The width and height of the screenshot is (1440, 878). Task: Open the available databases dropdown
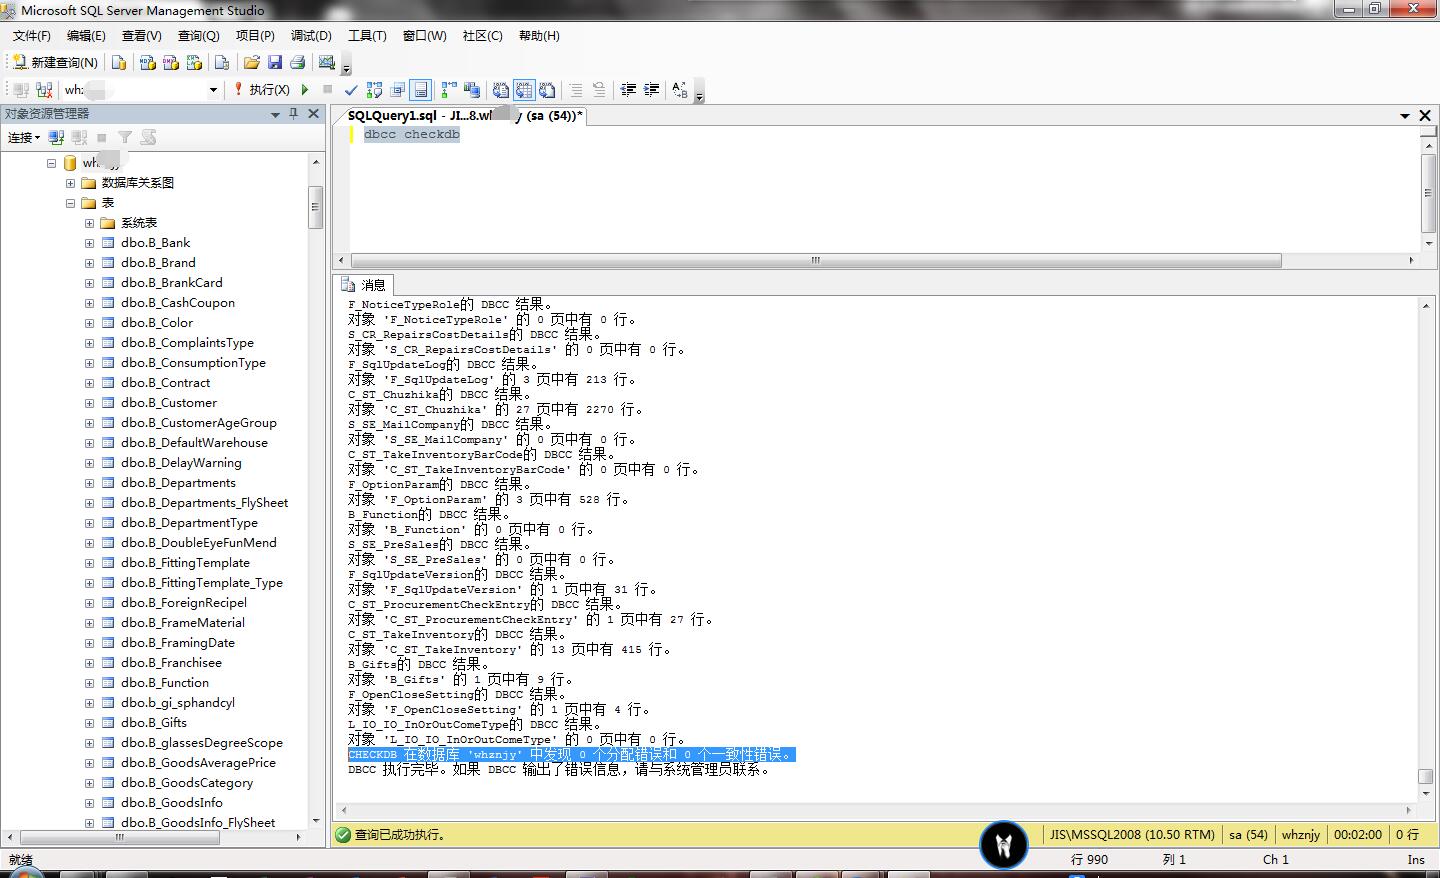point(213,90)
